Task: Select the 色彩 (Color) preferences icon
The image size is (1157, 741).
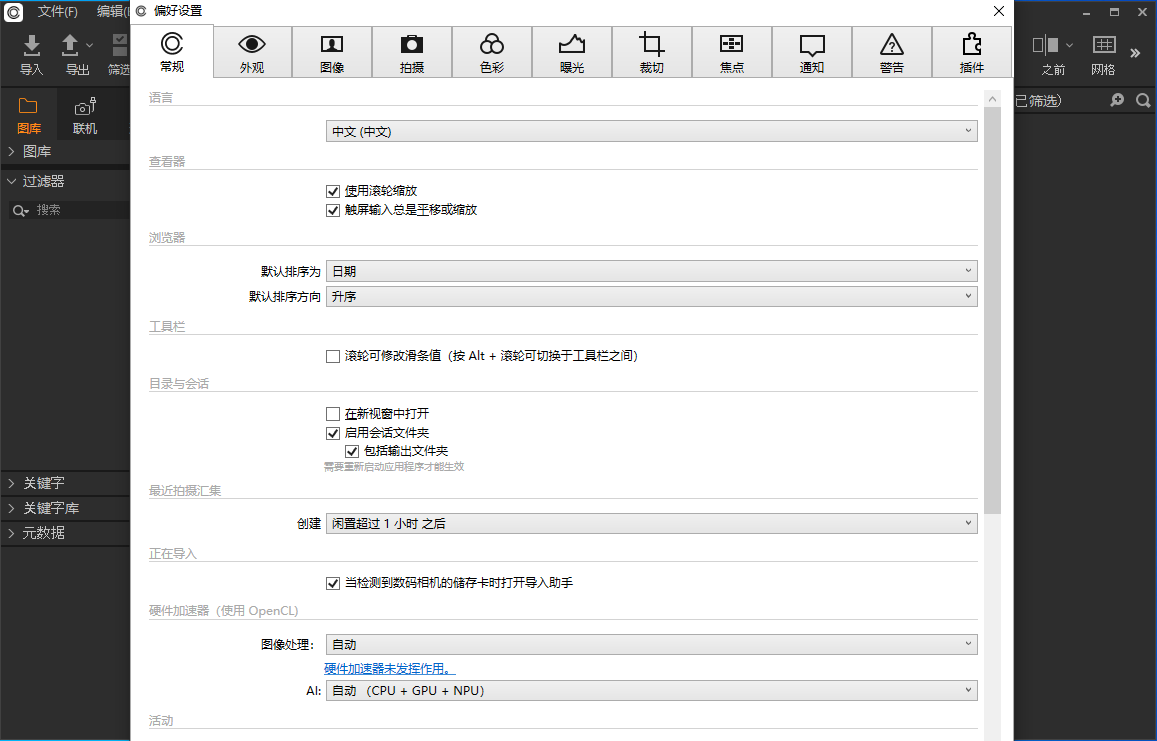Action: [492, 51]
